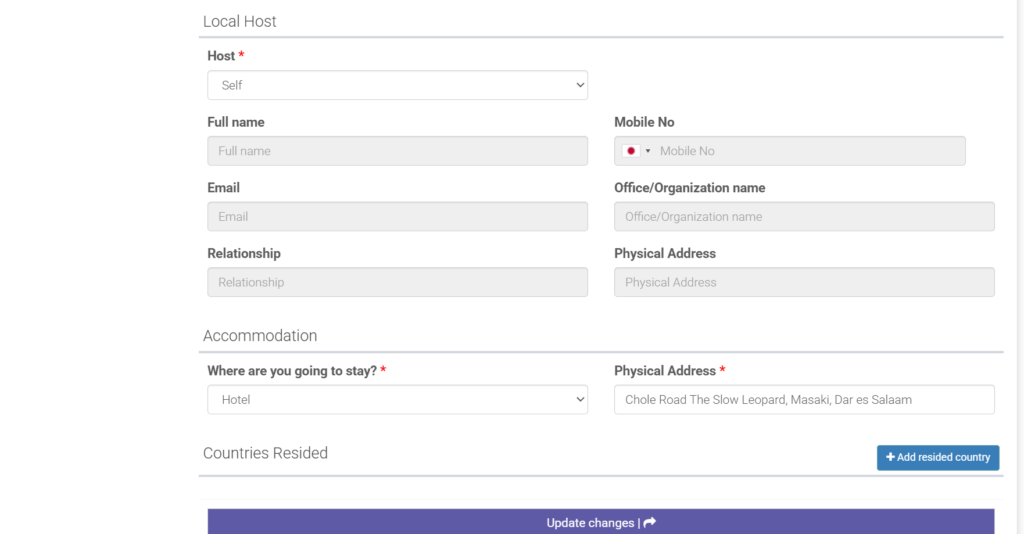Open the country code arrow beside the flag

click(x=648, y=151)
